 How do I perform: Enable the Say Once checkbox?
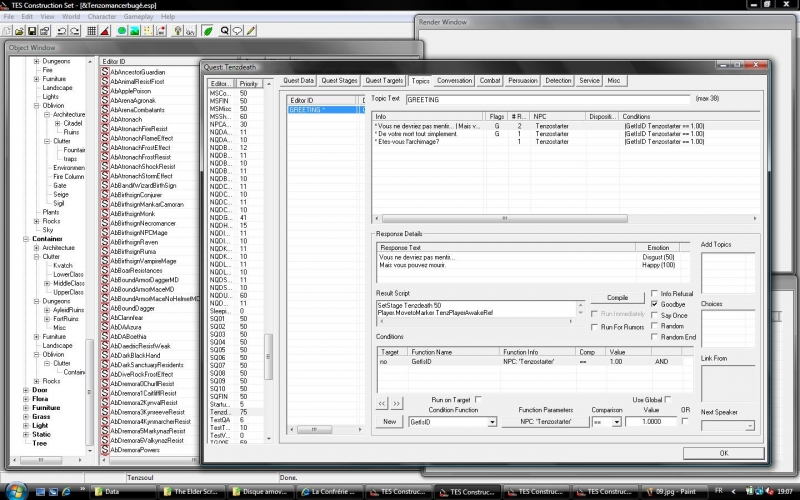[655, 315]
